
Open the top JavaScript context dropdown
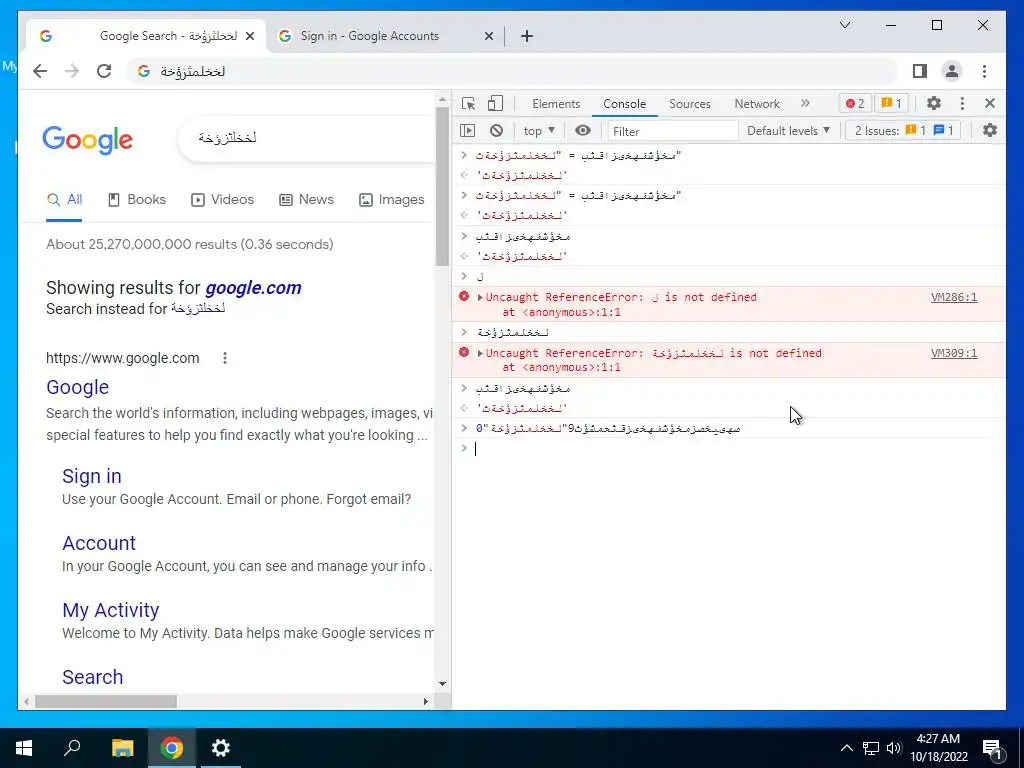(539, 131)
